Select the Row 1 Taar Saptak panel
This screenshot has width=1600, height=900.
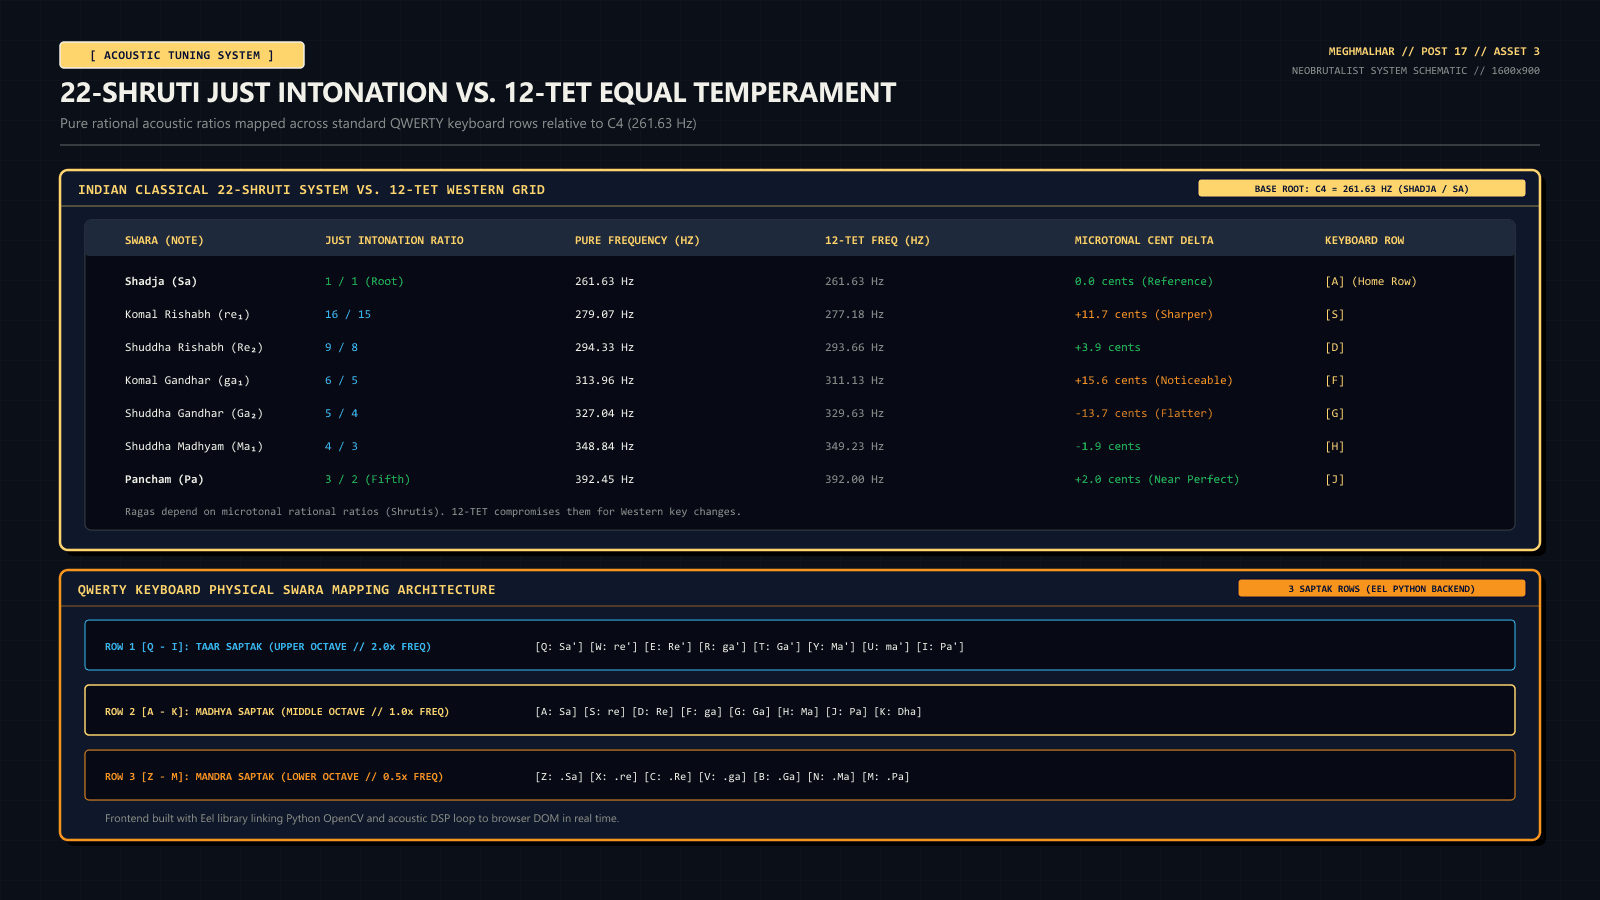[x=800, y=645]
